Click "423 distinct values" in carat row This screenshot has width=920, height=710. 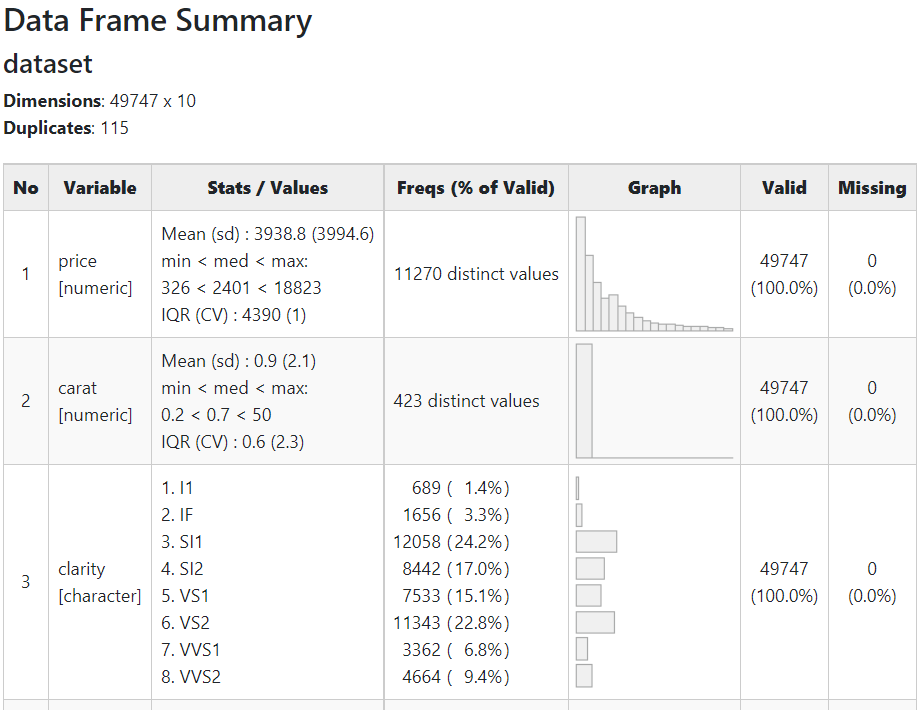466,401
